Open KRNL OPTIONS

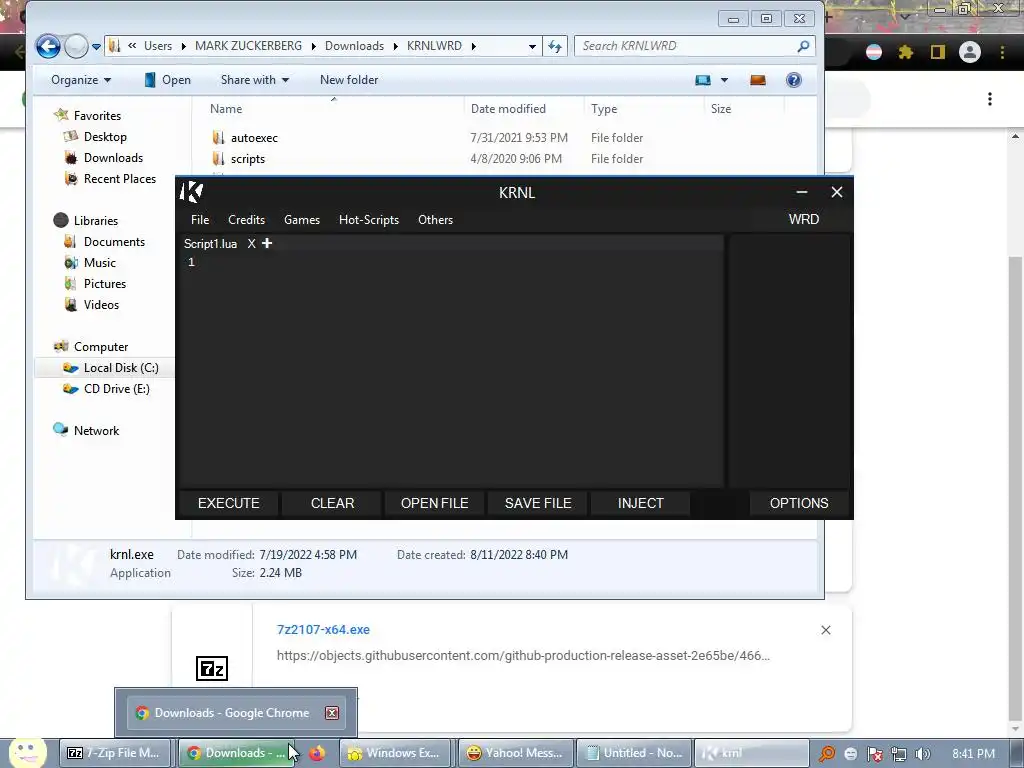pos(799,503)
